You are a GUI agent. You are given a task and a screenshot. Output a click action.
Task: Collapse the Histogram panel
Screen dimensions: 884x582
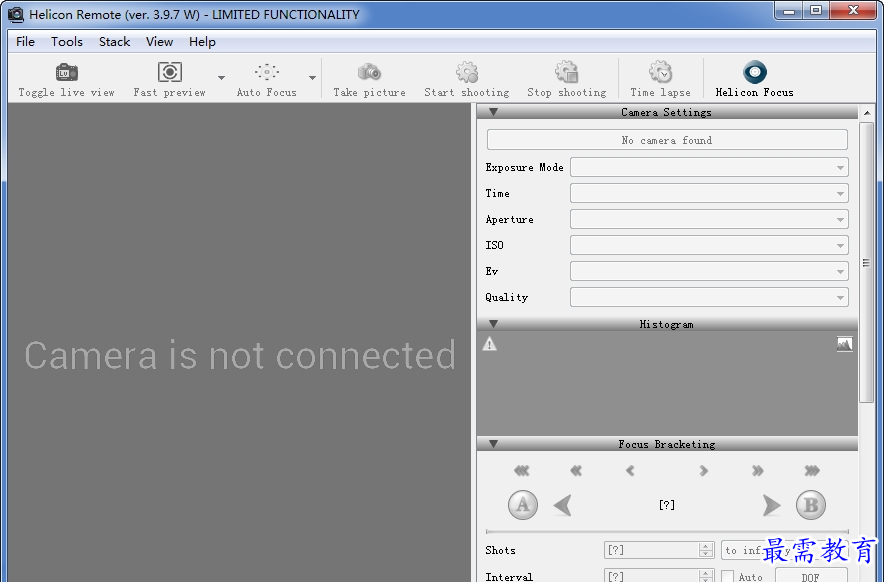coord(493,324)
